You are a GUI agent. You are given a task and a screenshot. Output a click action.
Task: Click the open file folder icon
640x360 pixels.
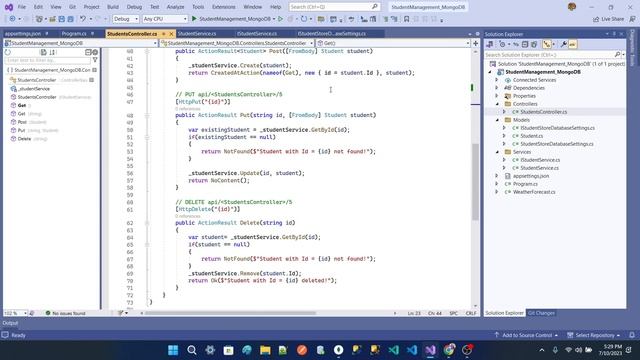pyautogui.click(x=53, y=19)
